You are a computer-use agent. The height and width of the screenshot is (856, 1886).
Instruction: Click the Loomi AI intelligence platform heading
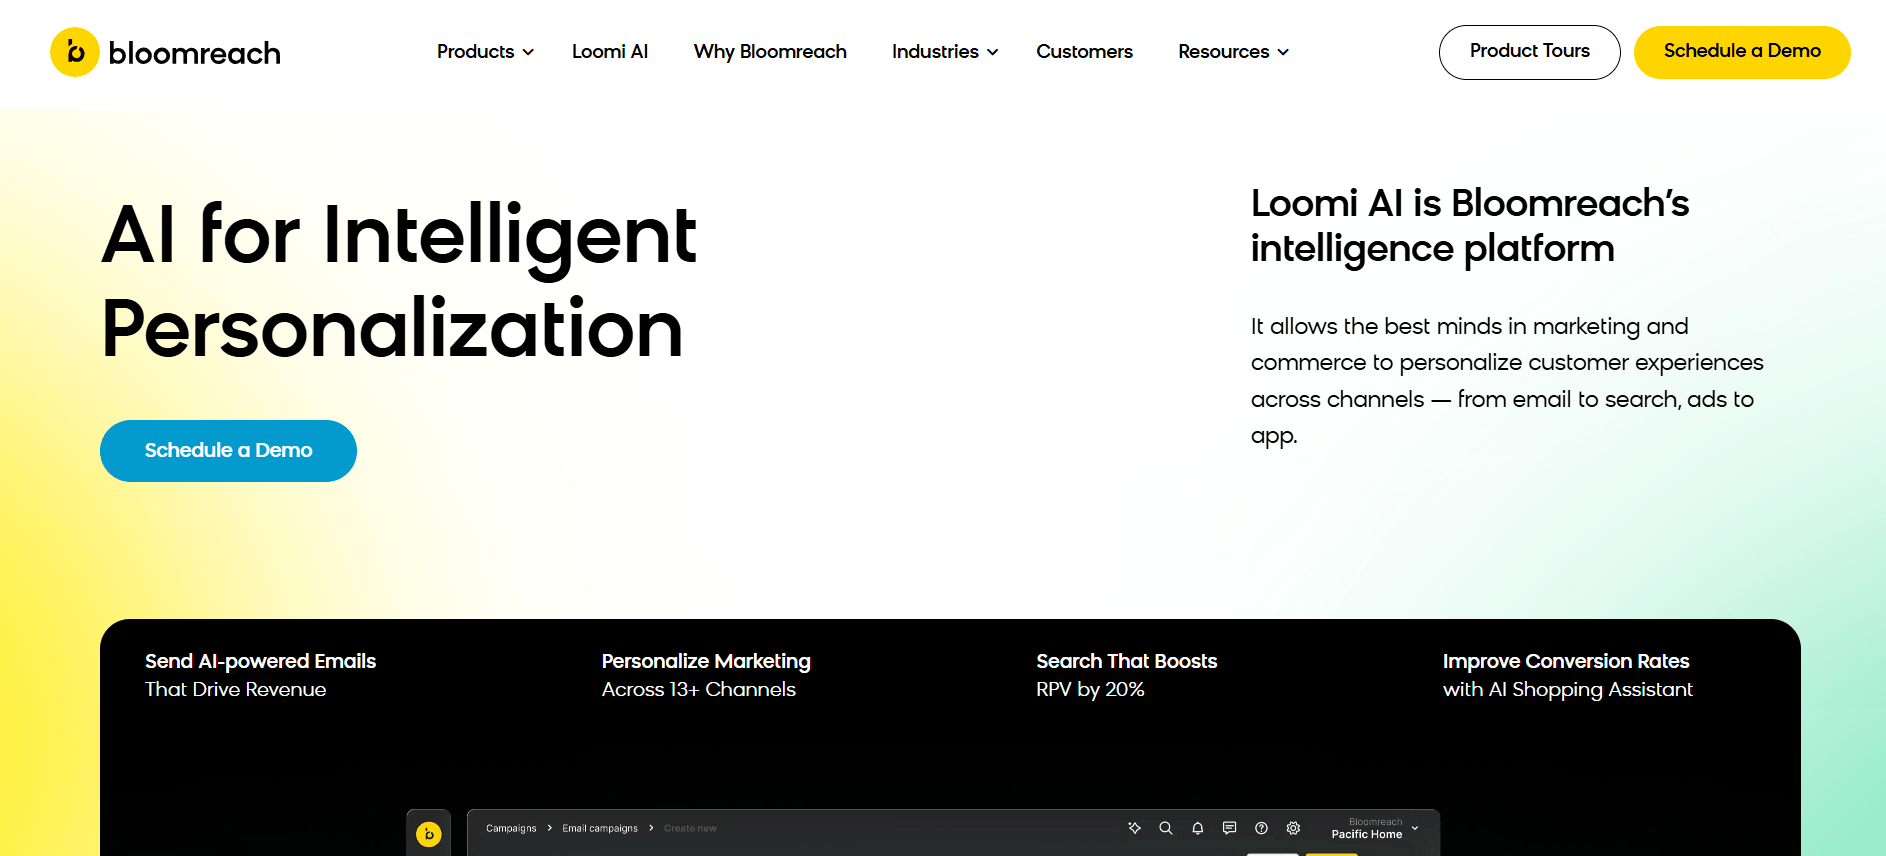coord(1469,226)
